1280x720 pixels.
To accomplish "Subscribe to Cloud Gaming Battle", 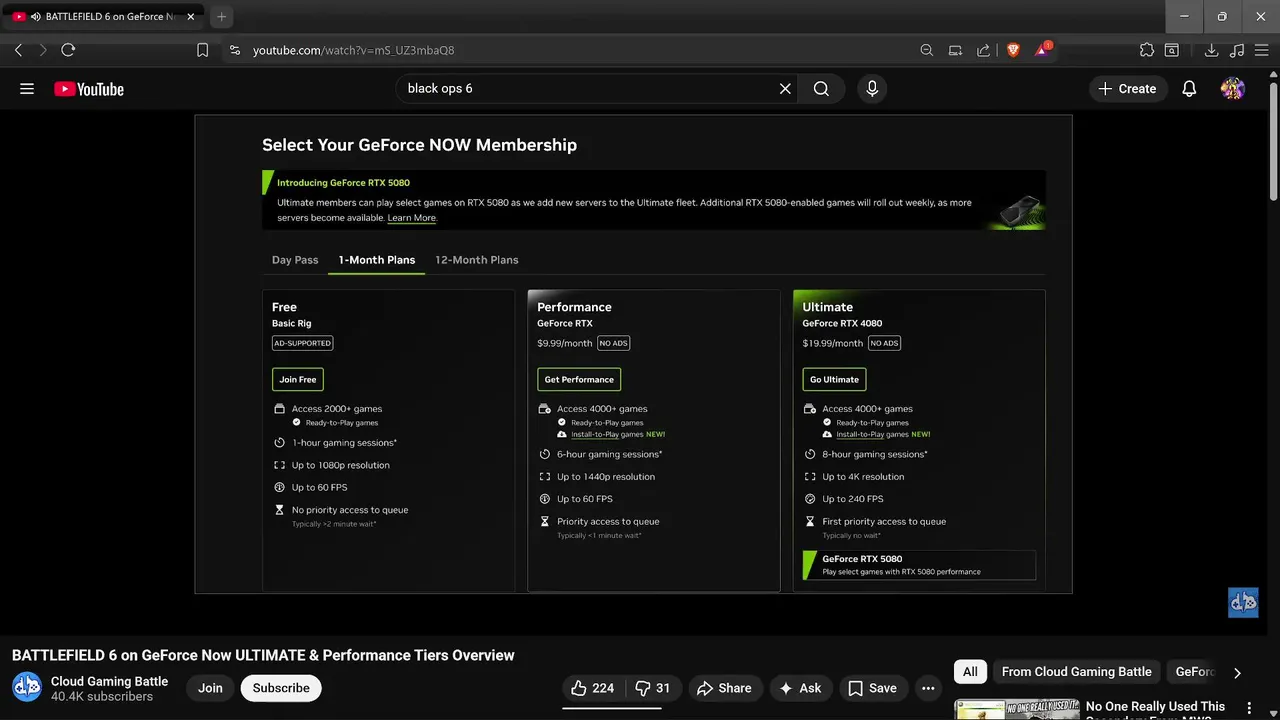I will (281, 688).
